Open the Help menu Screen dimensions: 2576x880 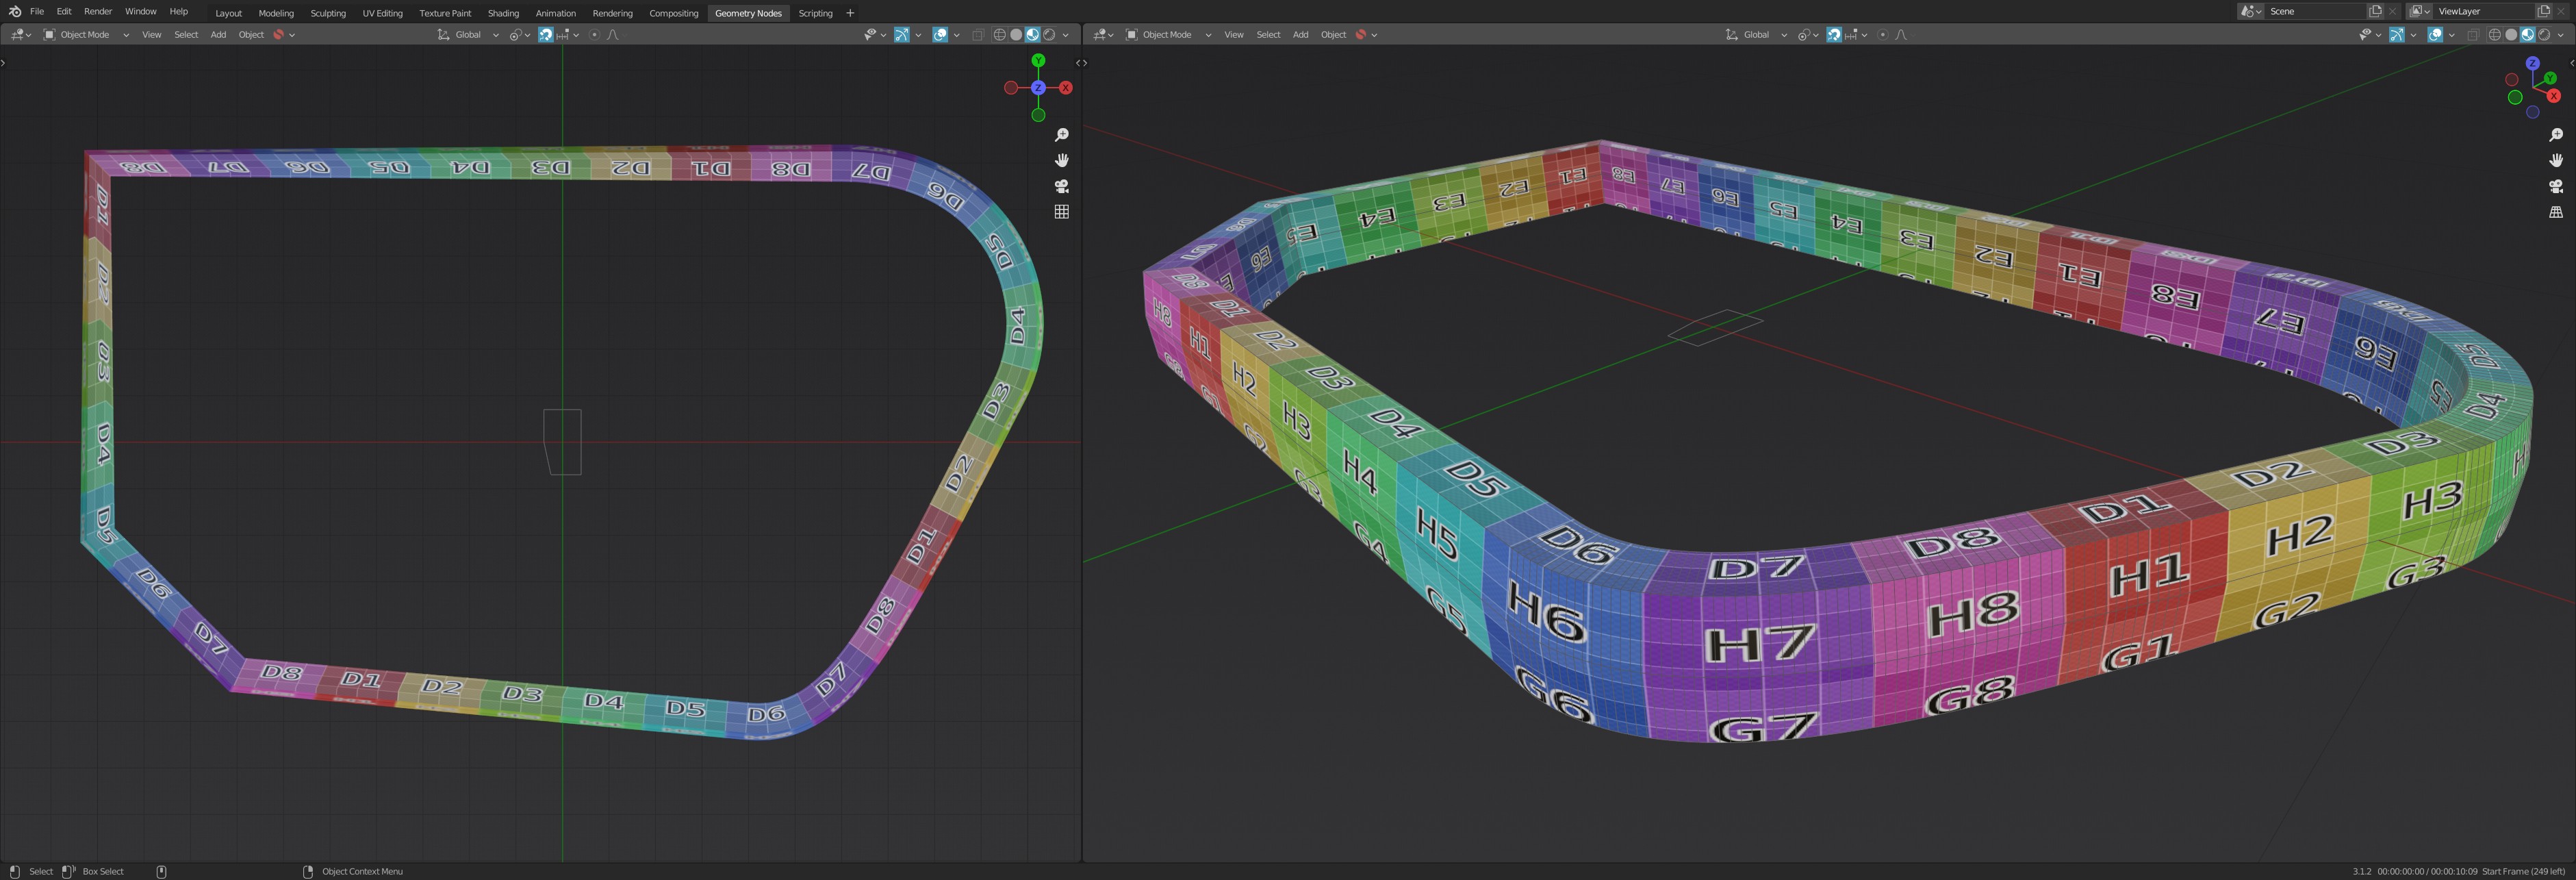click(x=178, y=12)
